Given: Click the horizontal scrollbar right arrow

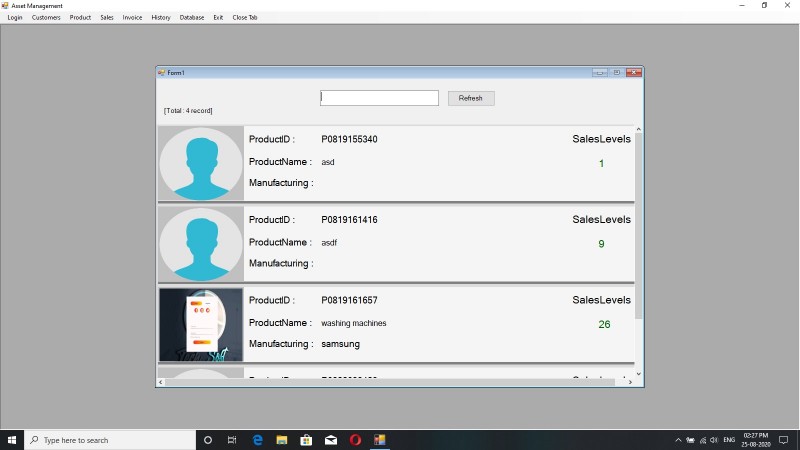Looking at the screenshot, I should [630, 382].
